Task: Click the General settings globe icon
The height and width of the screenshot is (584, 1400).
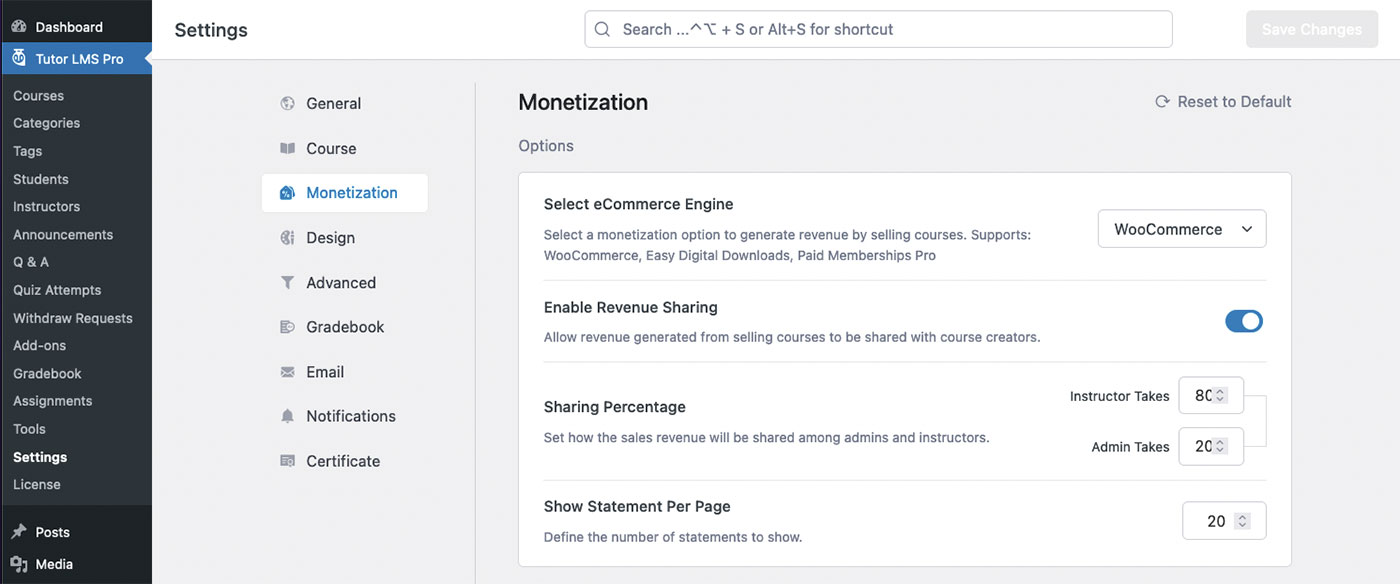Action: tap(288, 103)
